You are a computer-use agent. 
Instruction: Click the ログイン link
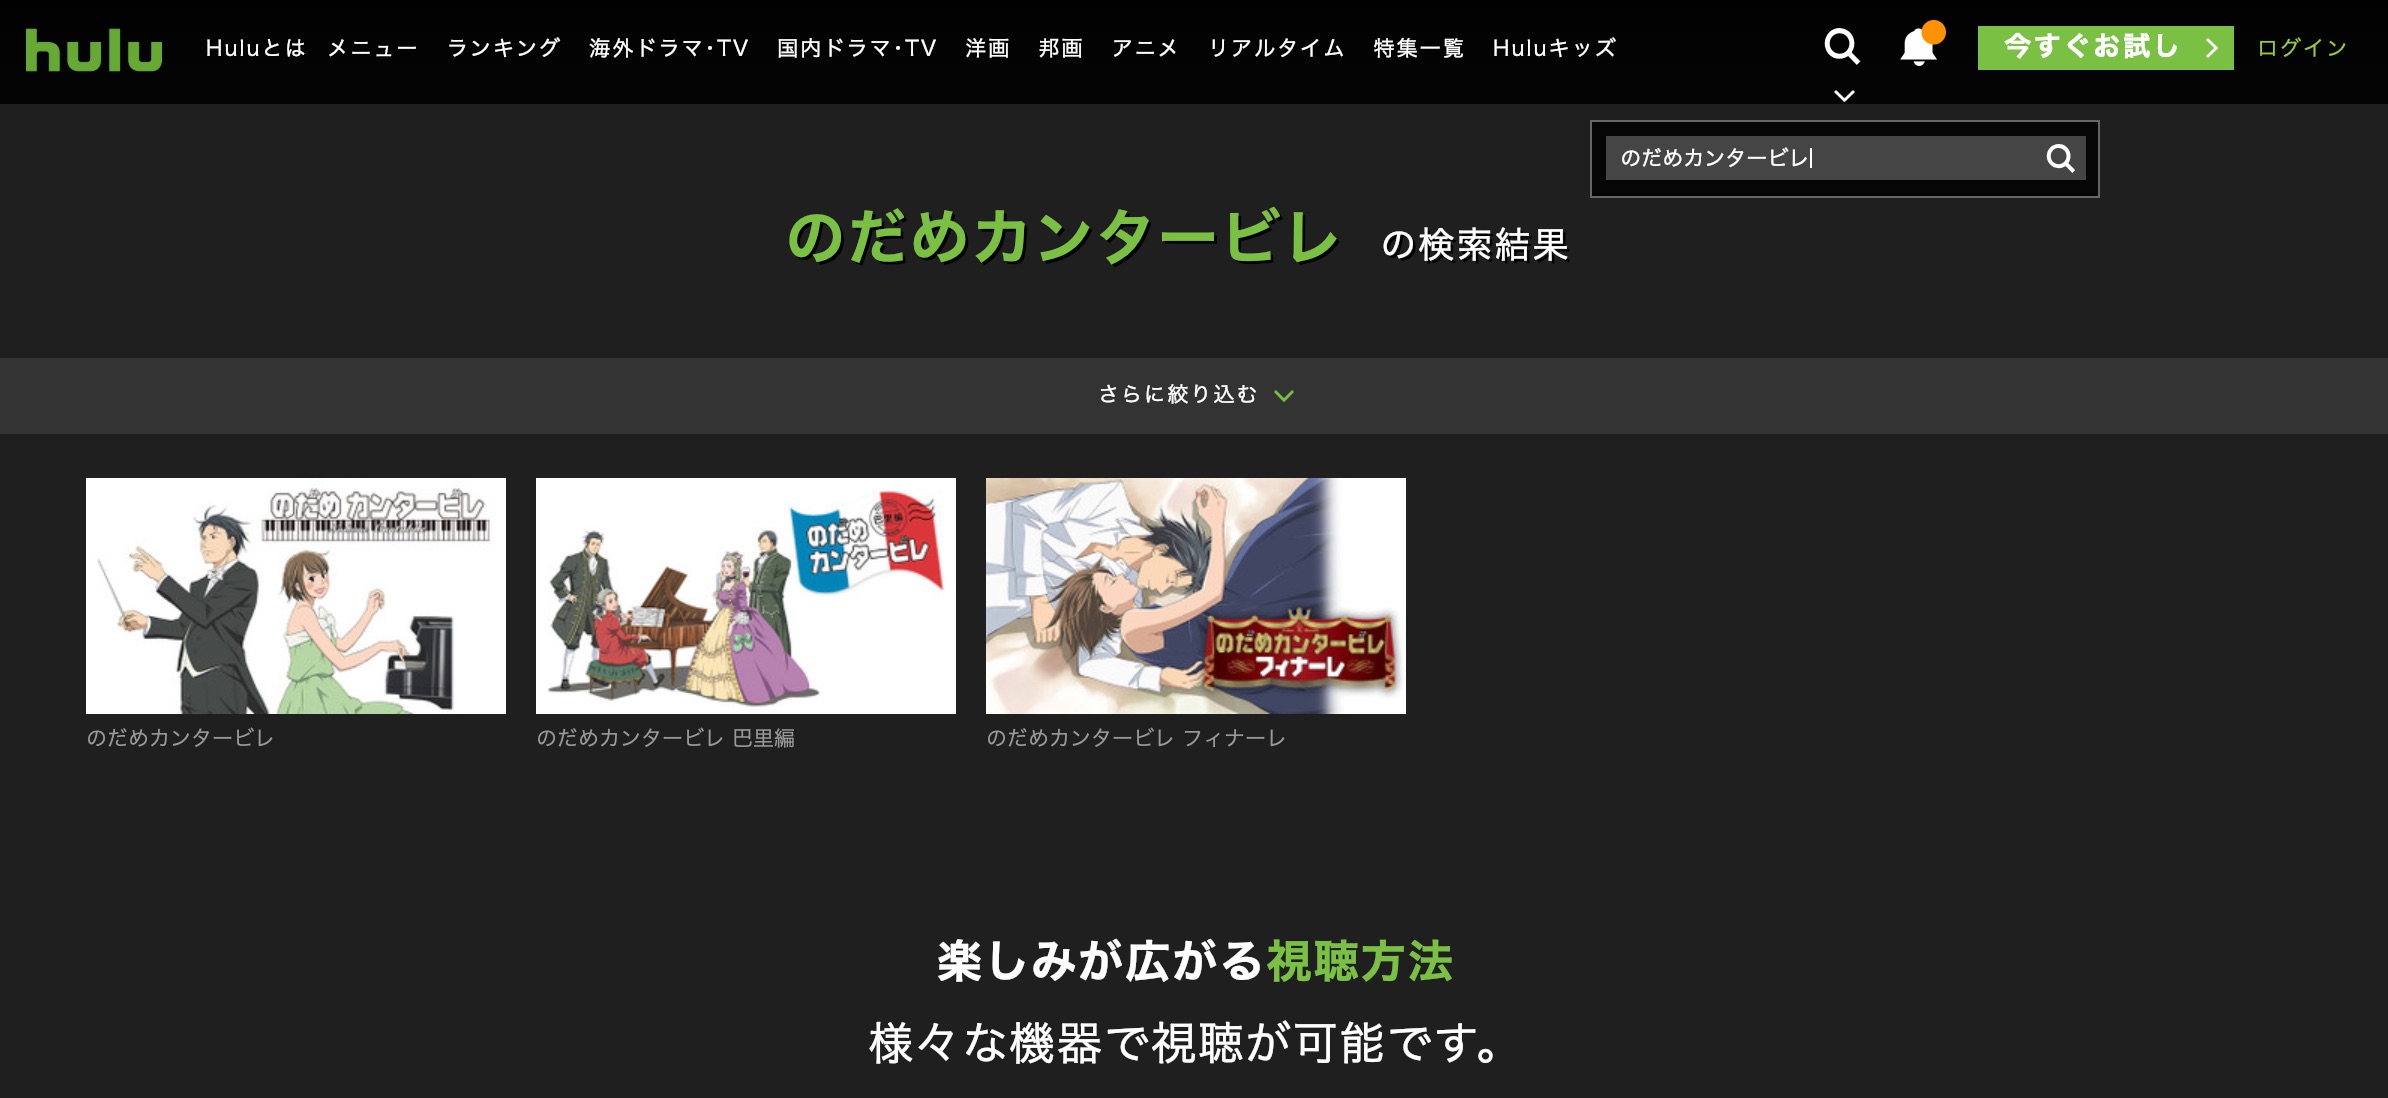coord(2301,48)
